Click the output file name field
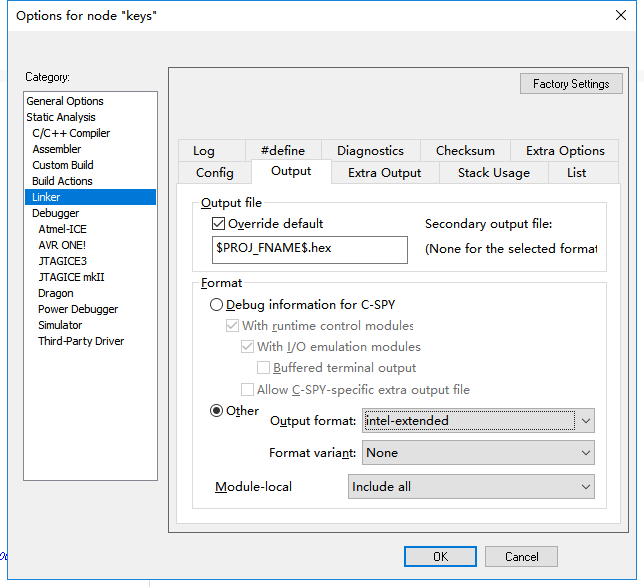This screenshot has width=644, height=587. [310, 249]
